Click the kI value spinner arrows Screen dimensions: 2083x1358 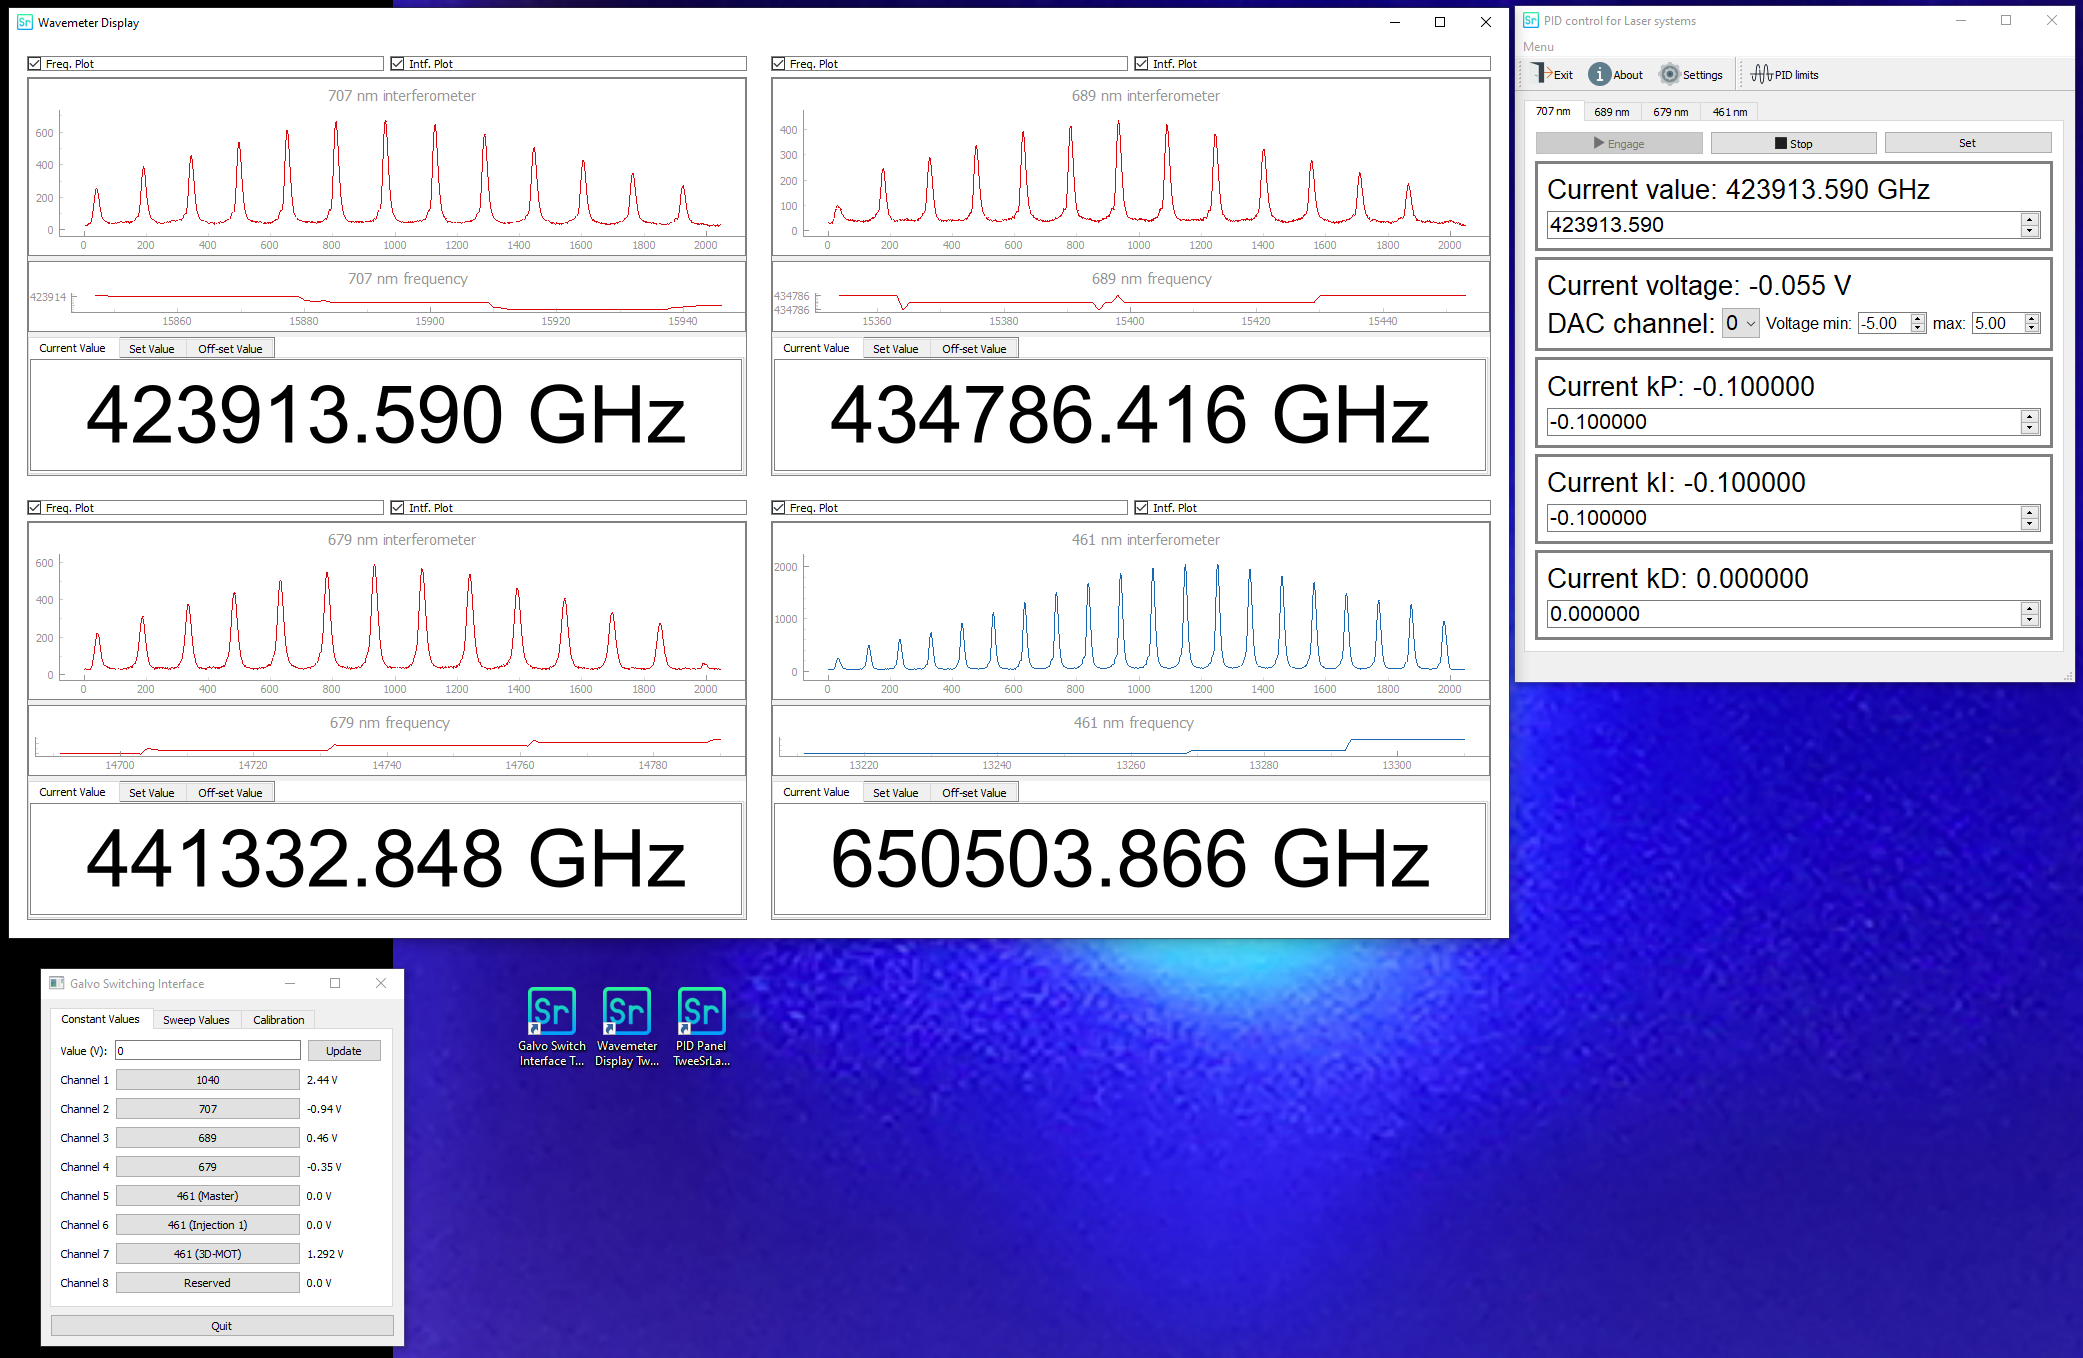(x=2030, y=518)
